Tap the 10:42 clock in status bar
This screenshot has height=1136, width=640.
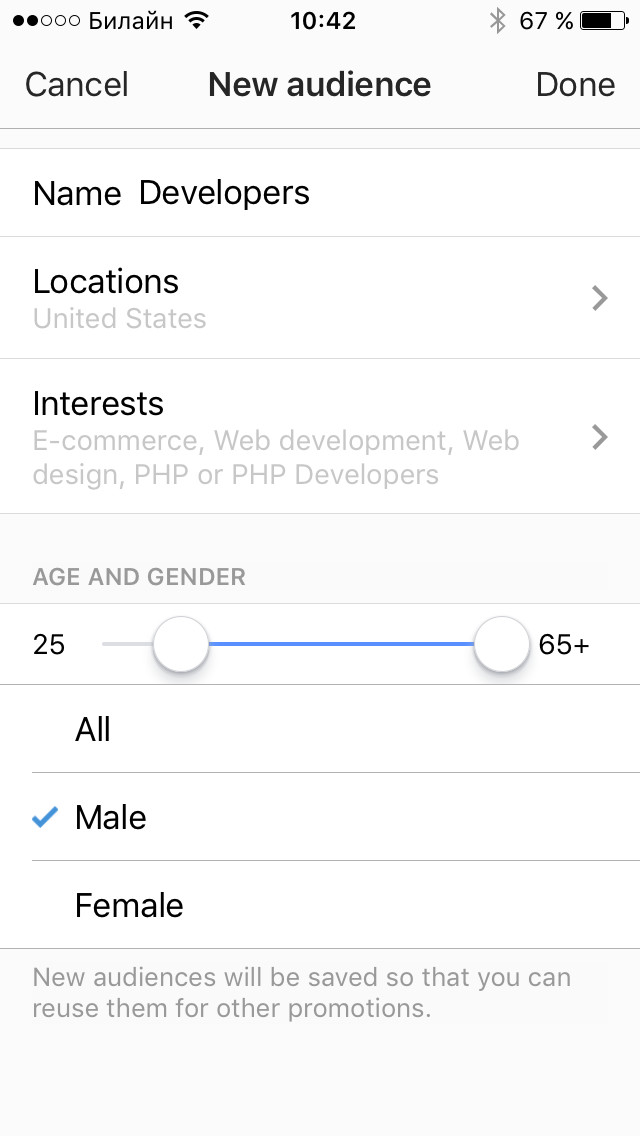point(323,21)
